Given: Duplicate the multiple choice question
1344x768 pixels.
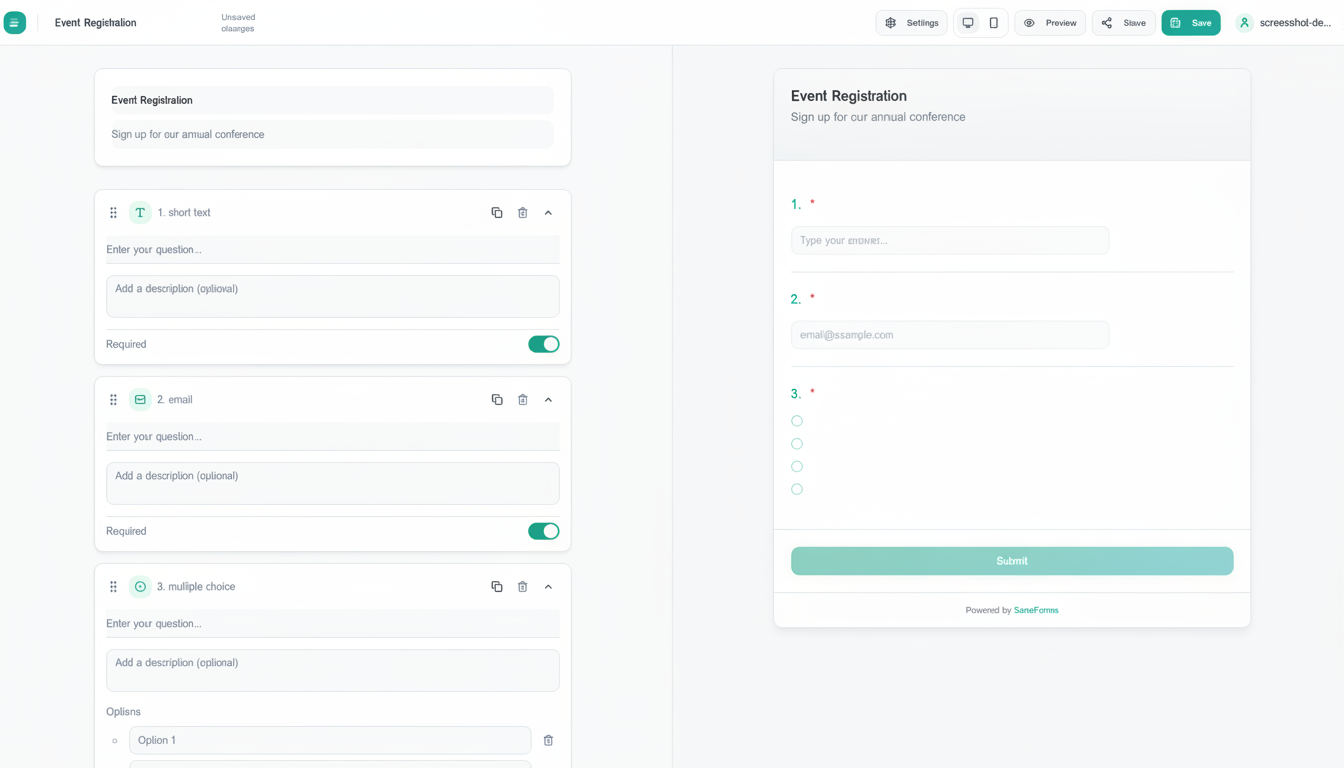Looking at the screenshot, I should point(497,587).
